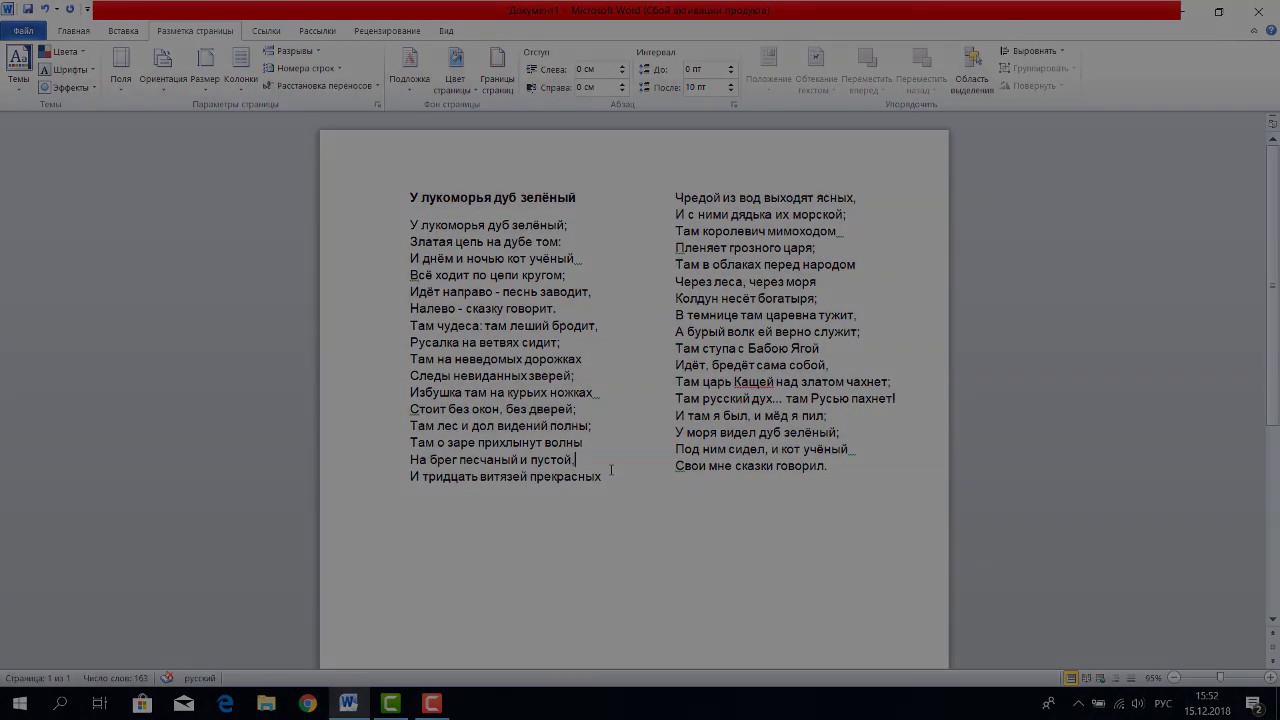Expand the Номера строк dropdown

point(303,68)
